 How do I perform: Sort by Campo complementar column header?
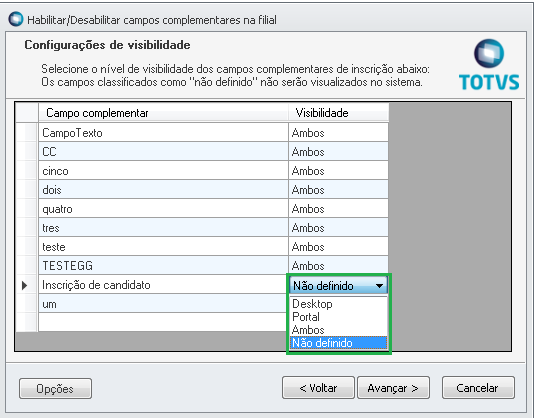(x=163, y=113)
